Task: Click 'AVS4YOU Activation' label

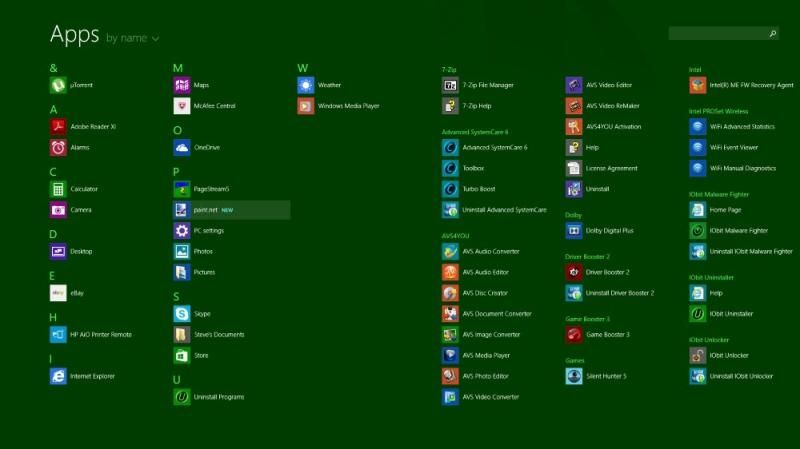Action: (x=613, y=127)
